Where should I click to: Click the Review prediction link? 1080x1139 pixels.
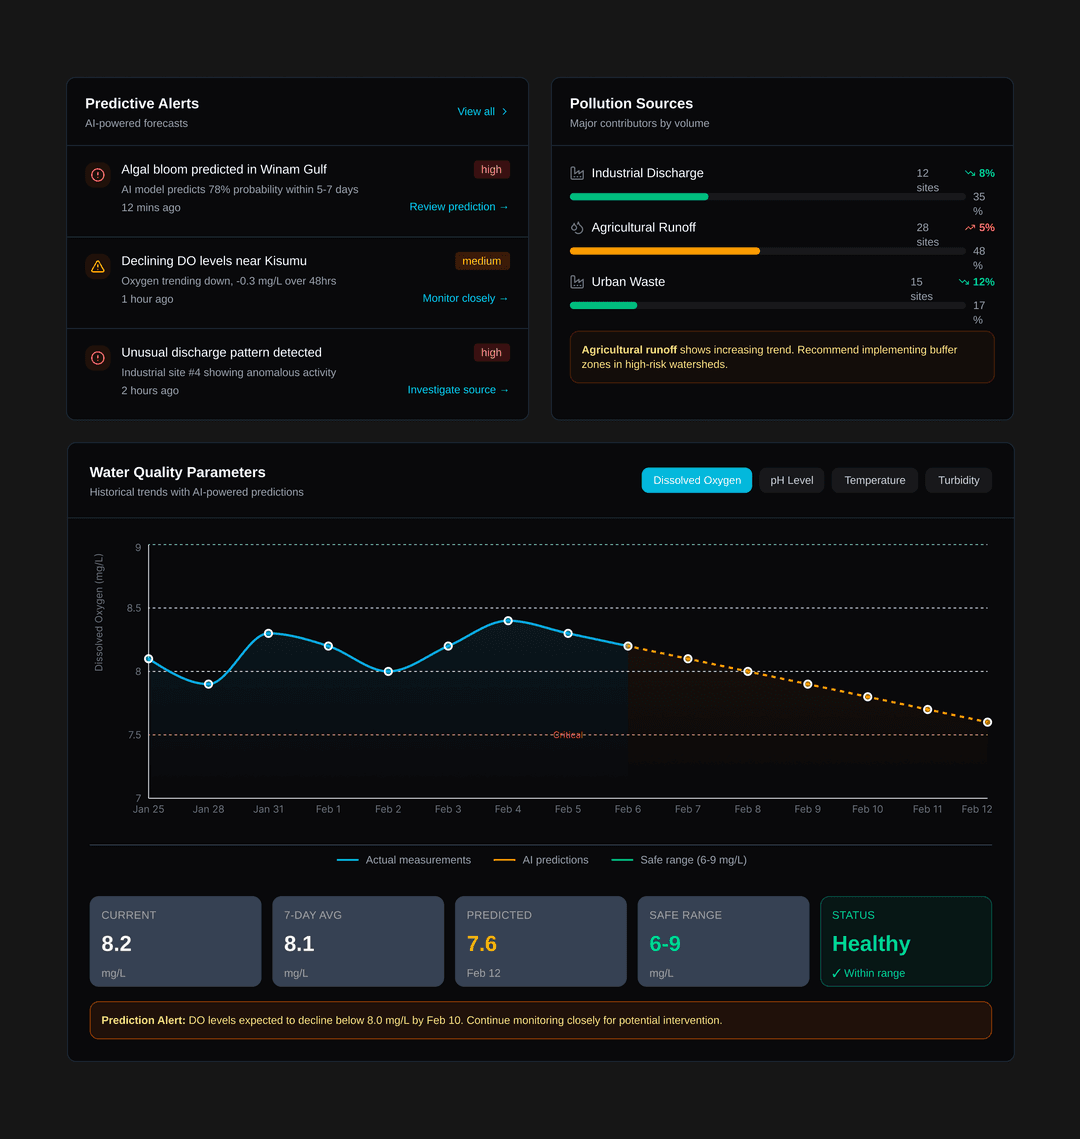(x=458, y=207)
